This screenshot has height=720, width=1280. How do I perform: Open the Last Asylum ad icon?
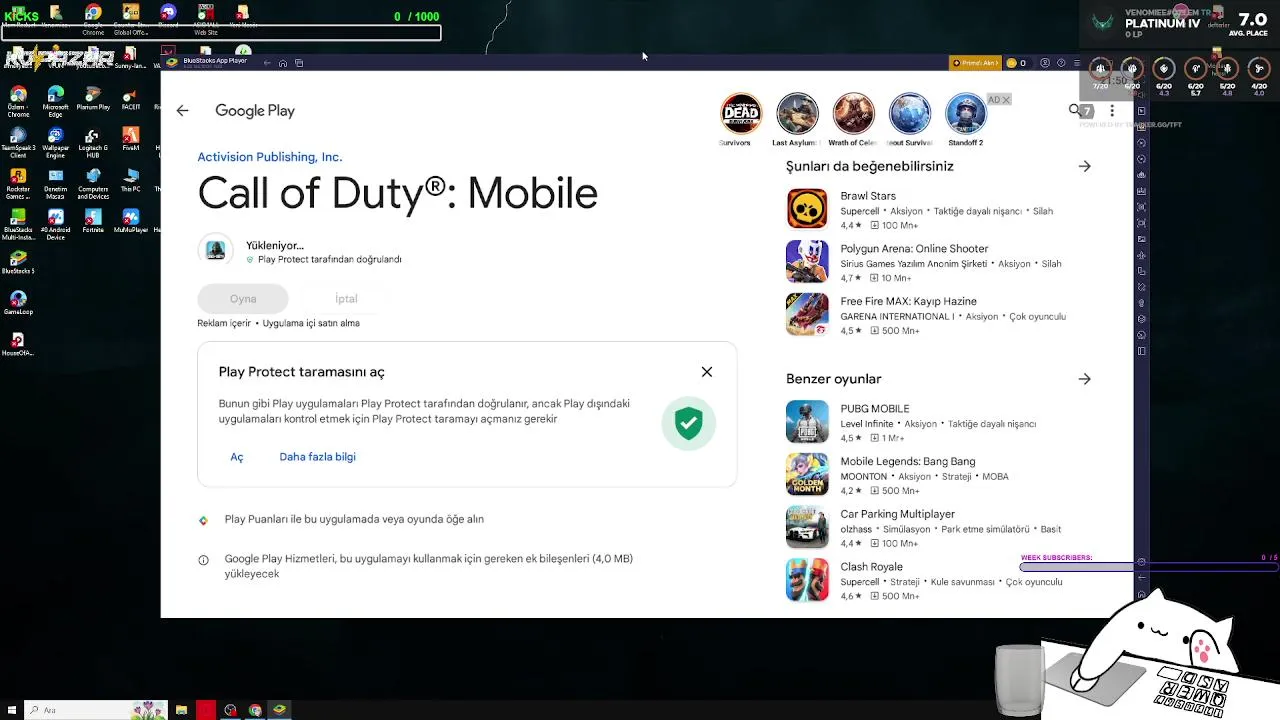click(797, 113)
